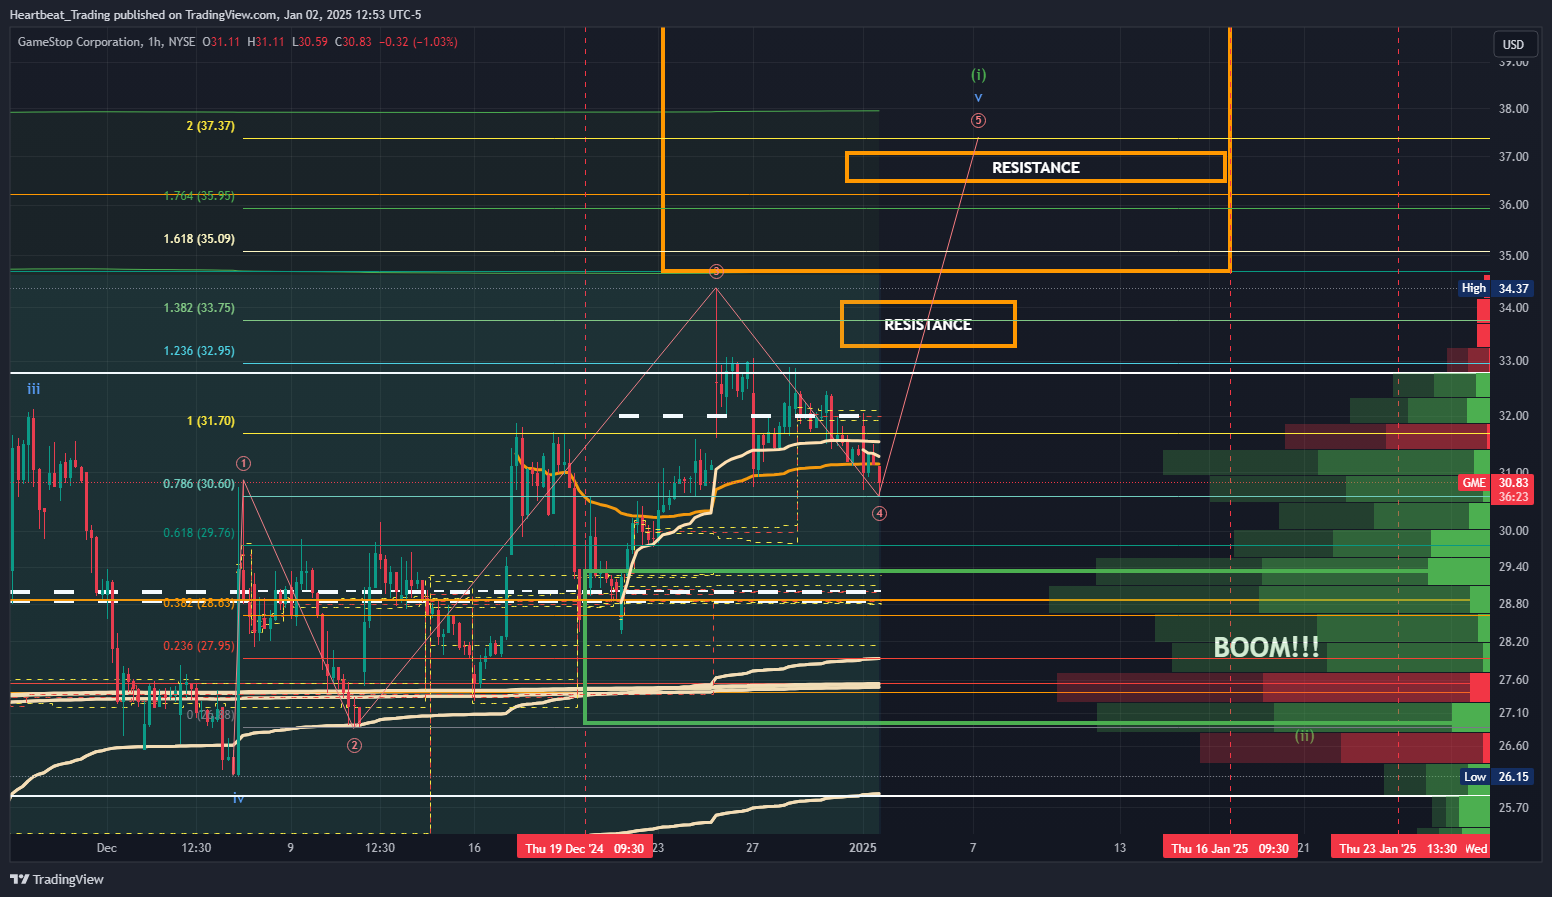The image size is (1552, 897).
Task: Click the lower RESISTANCE box label
Action: click(x=928, y=324)
